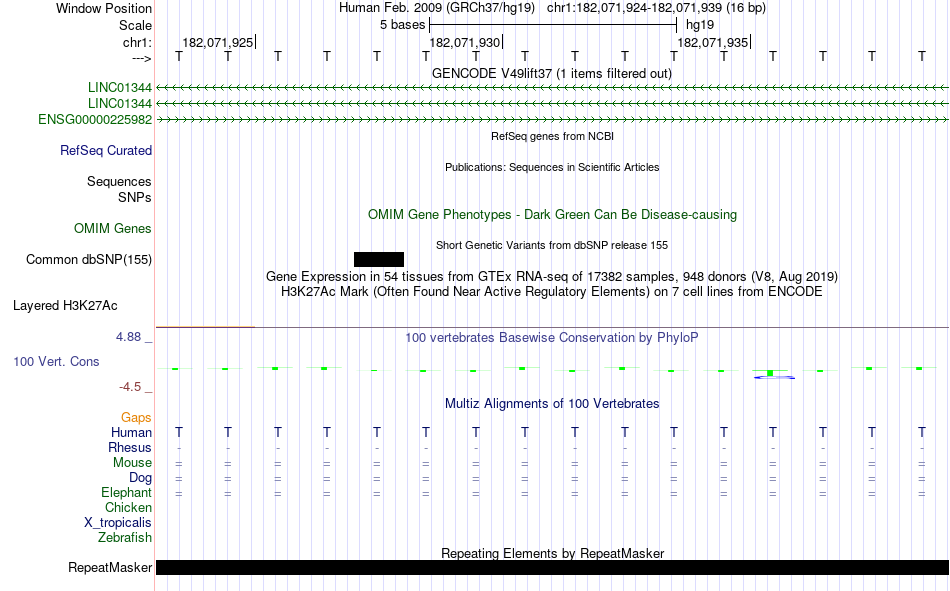This screenshot has height=591, width=950.
Task: Click the black RepeatMasker element bar
Action: pos(552,567)
